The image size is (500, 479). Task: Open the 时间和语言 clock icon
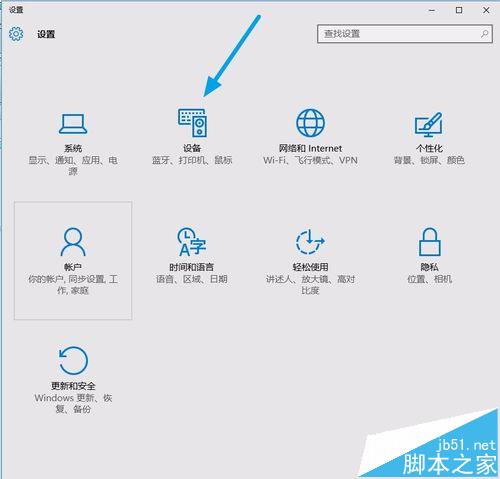coord(192,242)
